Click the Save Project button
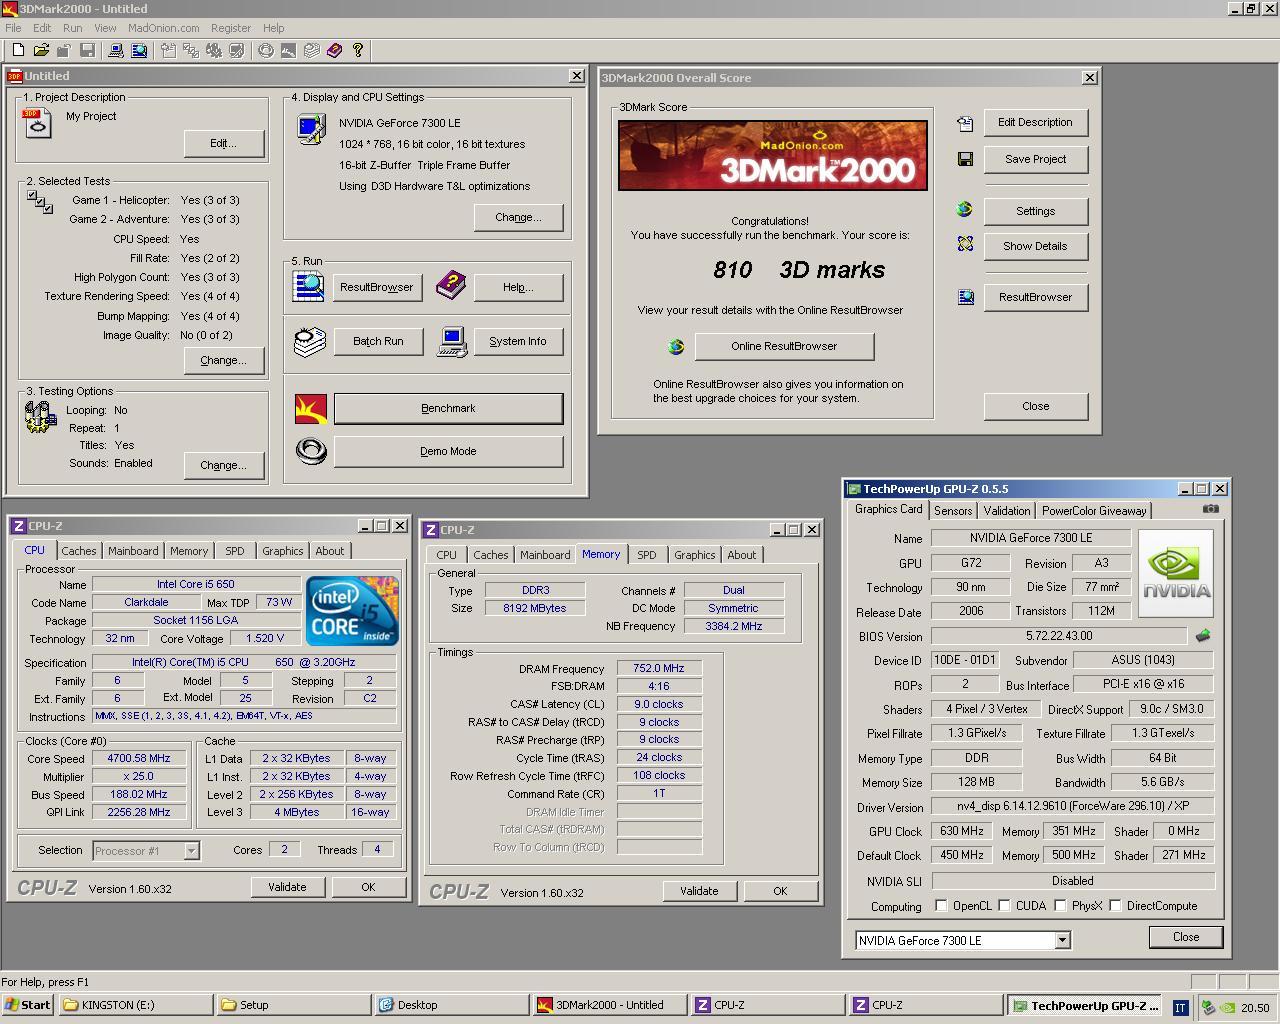Viewport: 1280px width, 1024px height. click(1036, 159)
